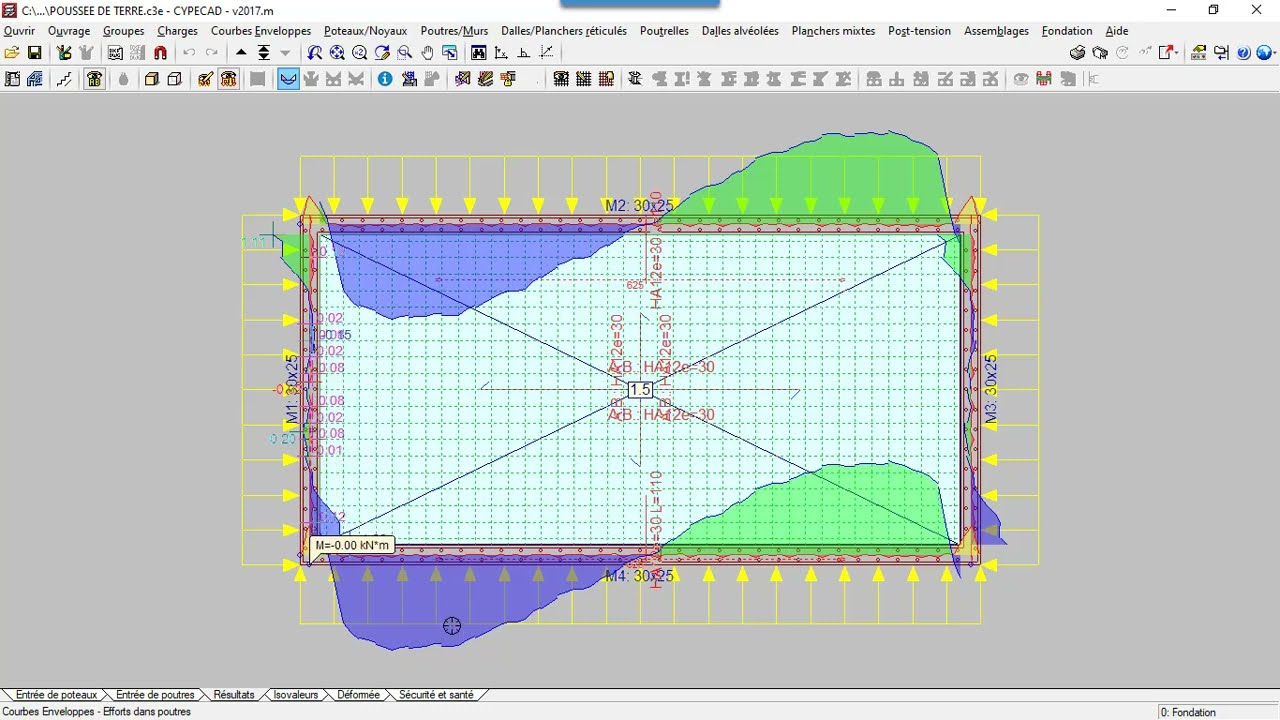Open the Courbes Enveloppes menu
The image size is (1280, 720).
pos(261,31)
